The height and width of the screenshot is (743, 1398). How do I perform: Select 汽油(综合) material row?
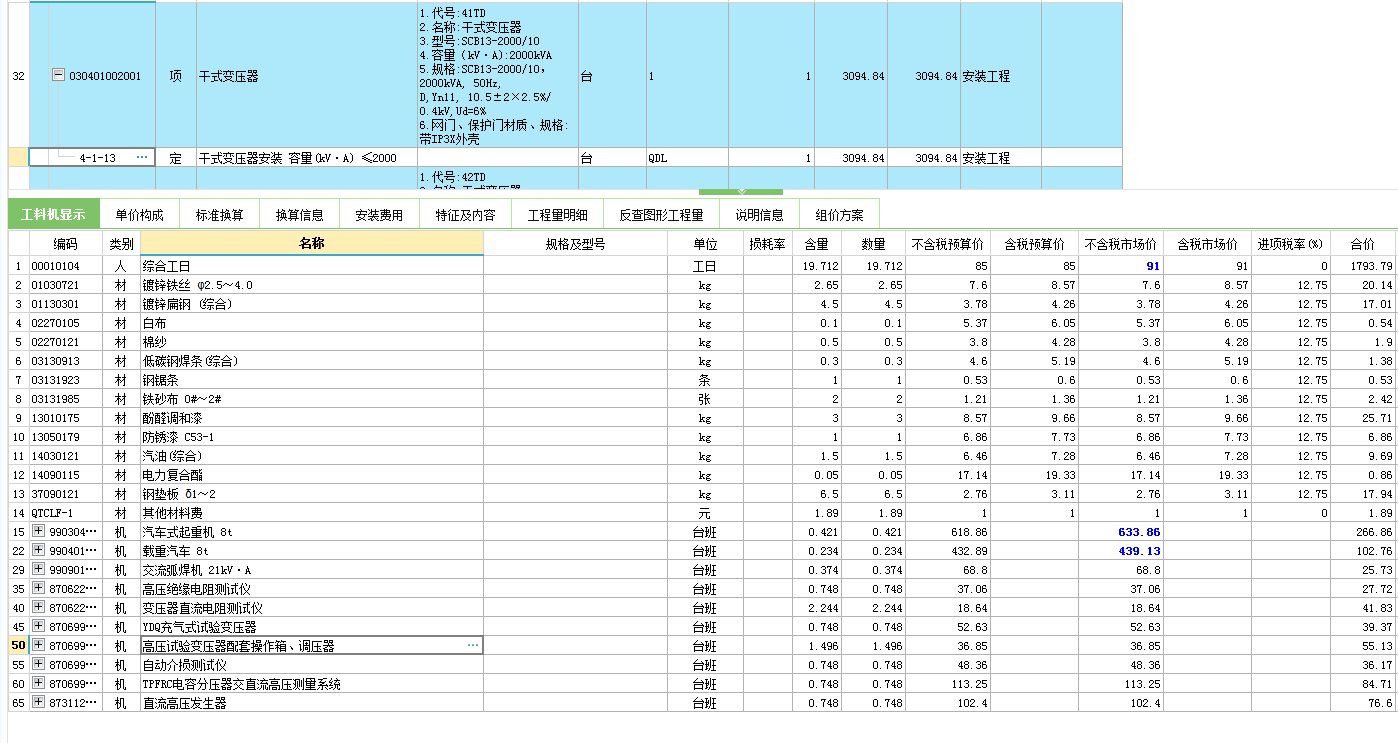click(x=312, y=456)
